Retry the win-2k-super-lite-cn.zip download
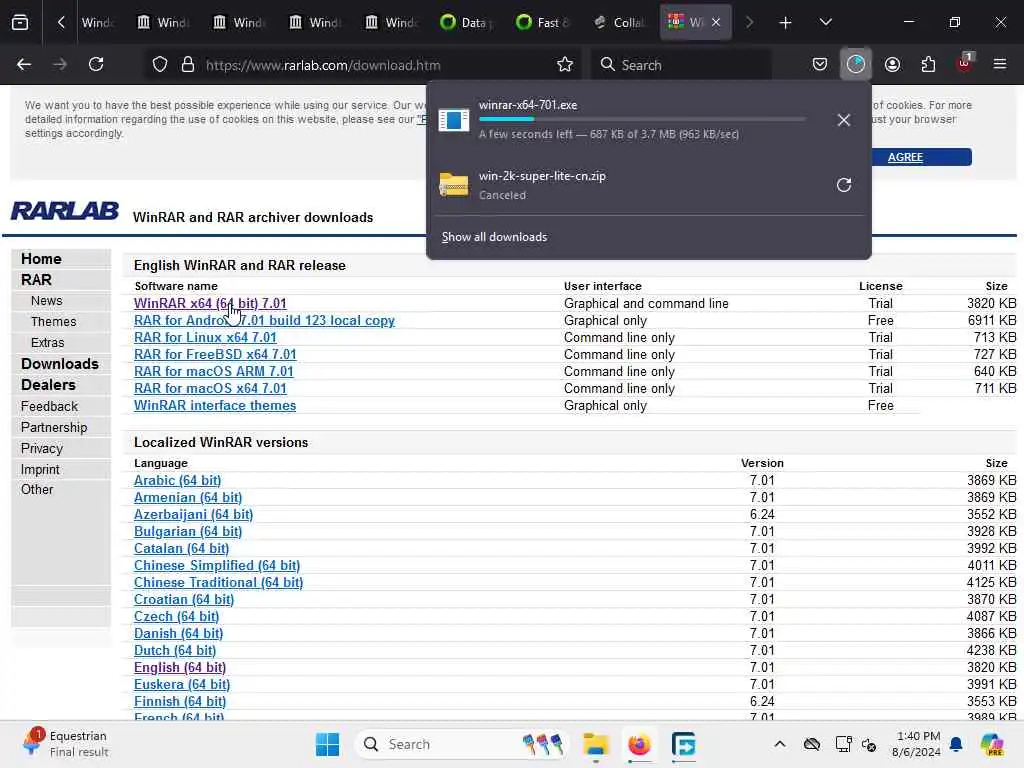Image resolution: width=1024 pixels, height=768 pixels. (x=844, y=185)
